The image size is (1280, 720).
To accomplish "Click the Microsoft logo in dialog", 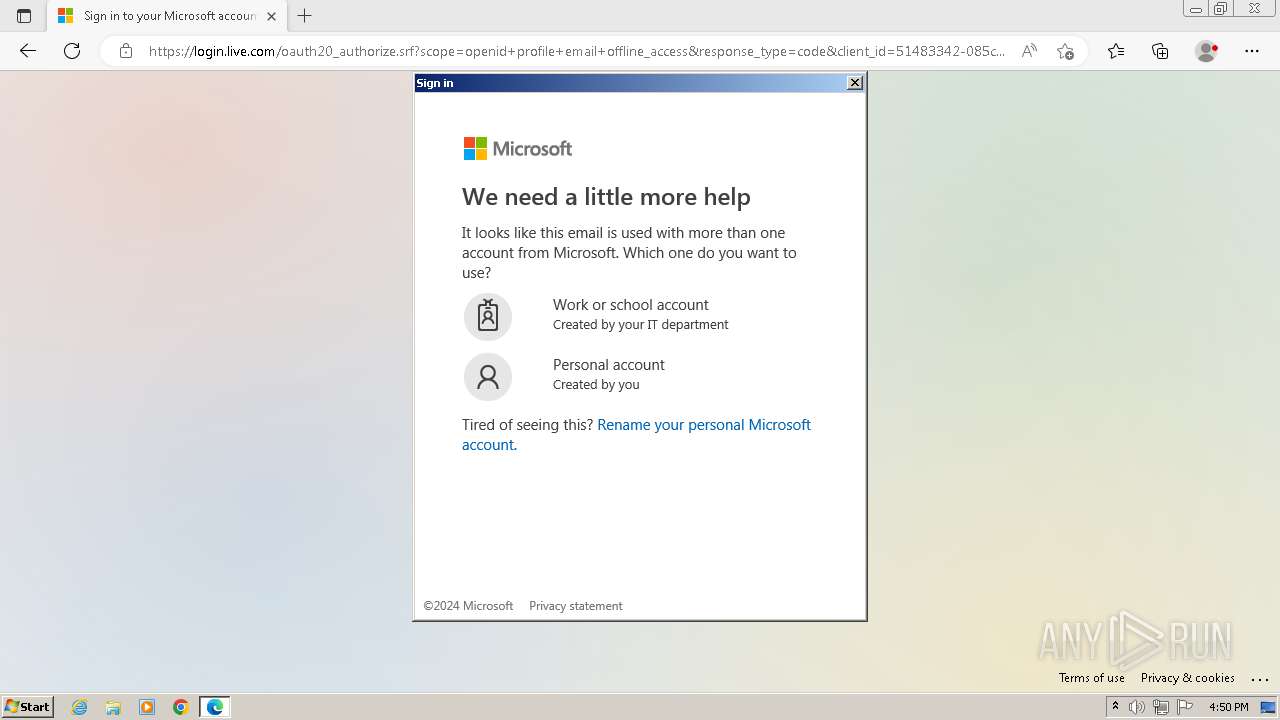I will (x=518, y=149).
